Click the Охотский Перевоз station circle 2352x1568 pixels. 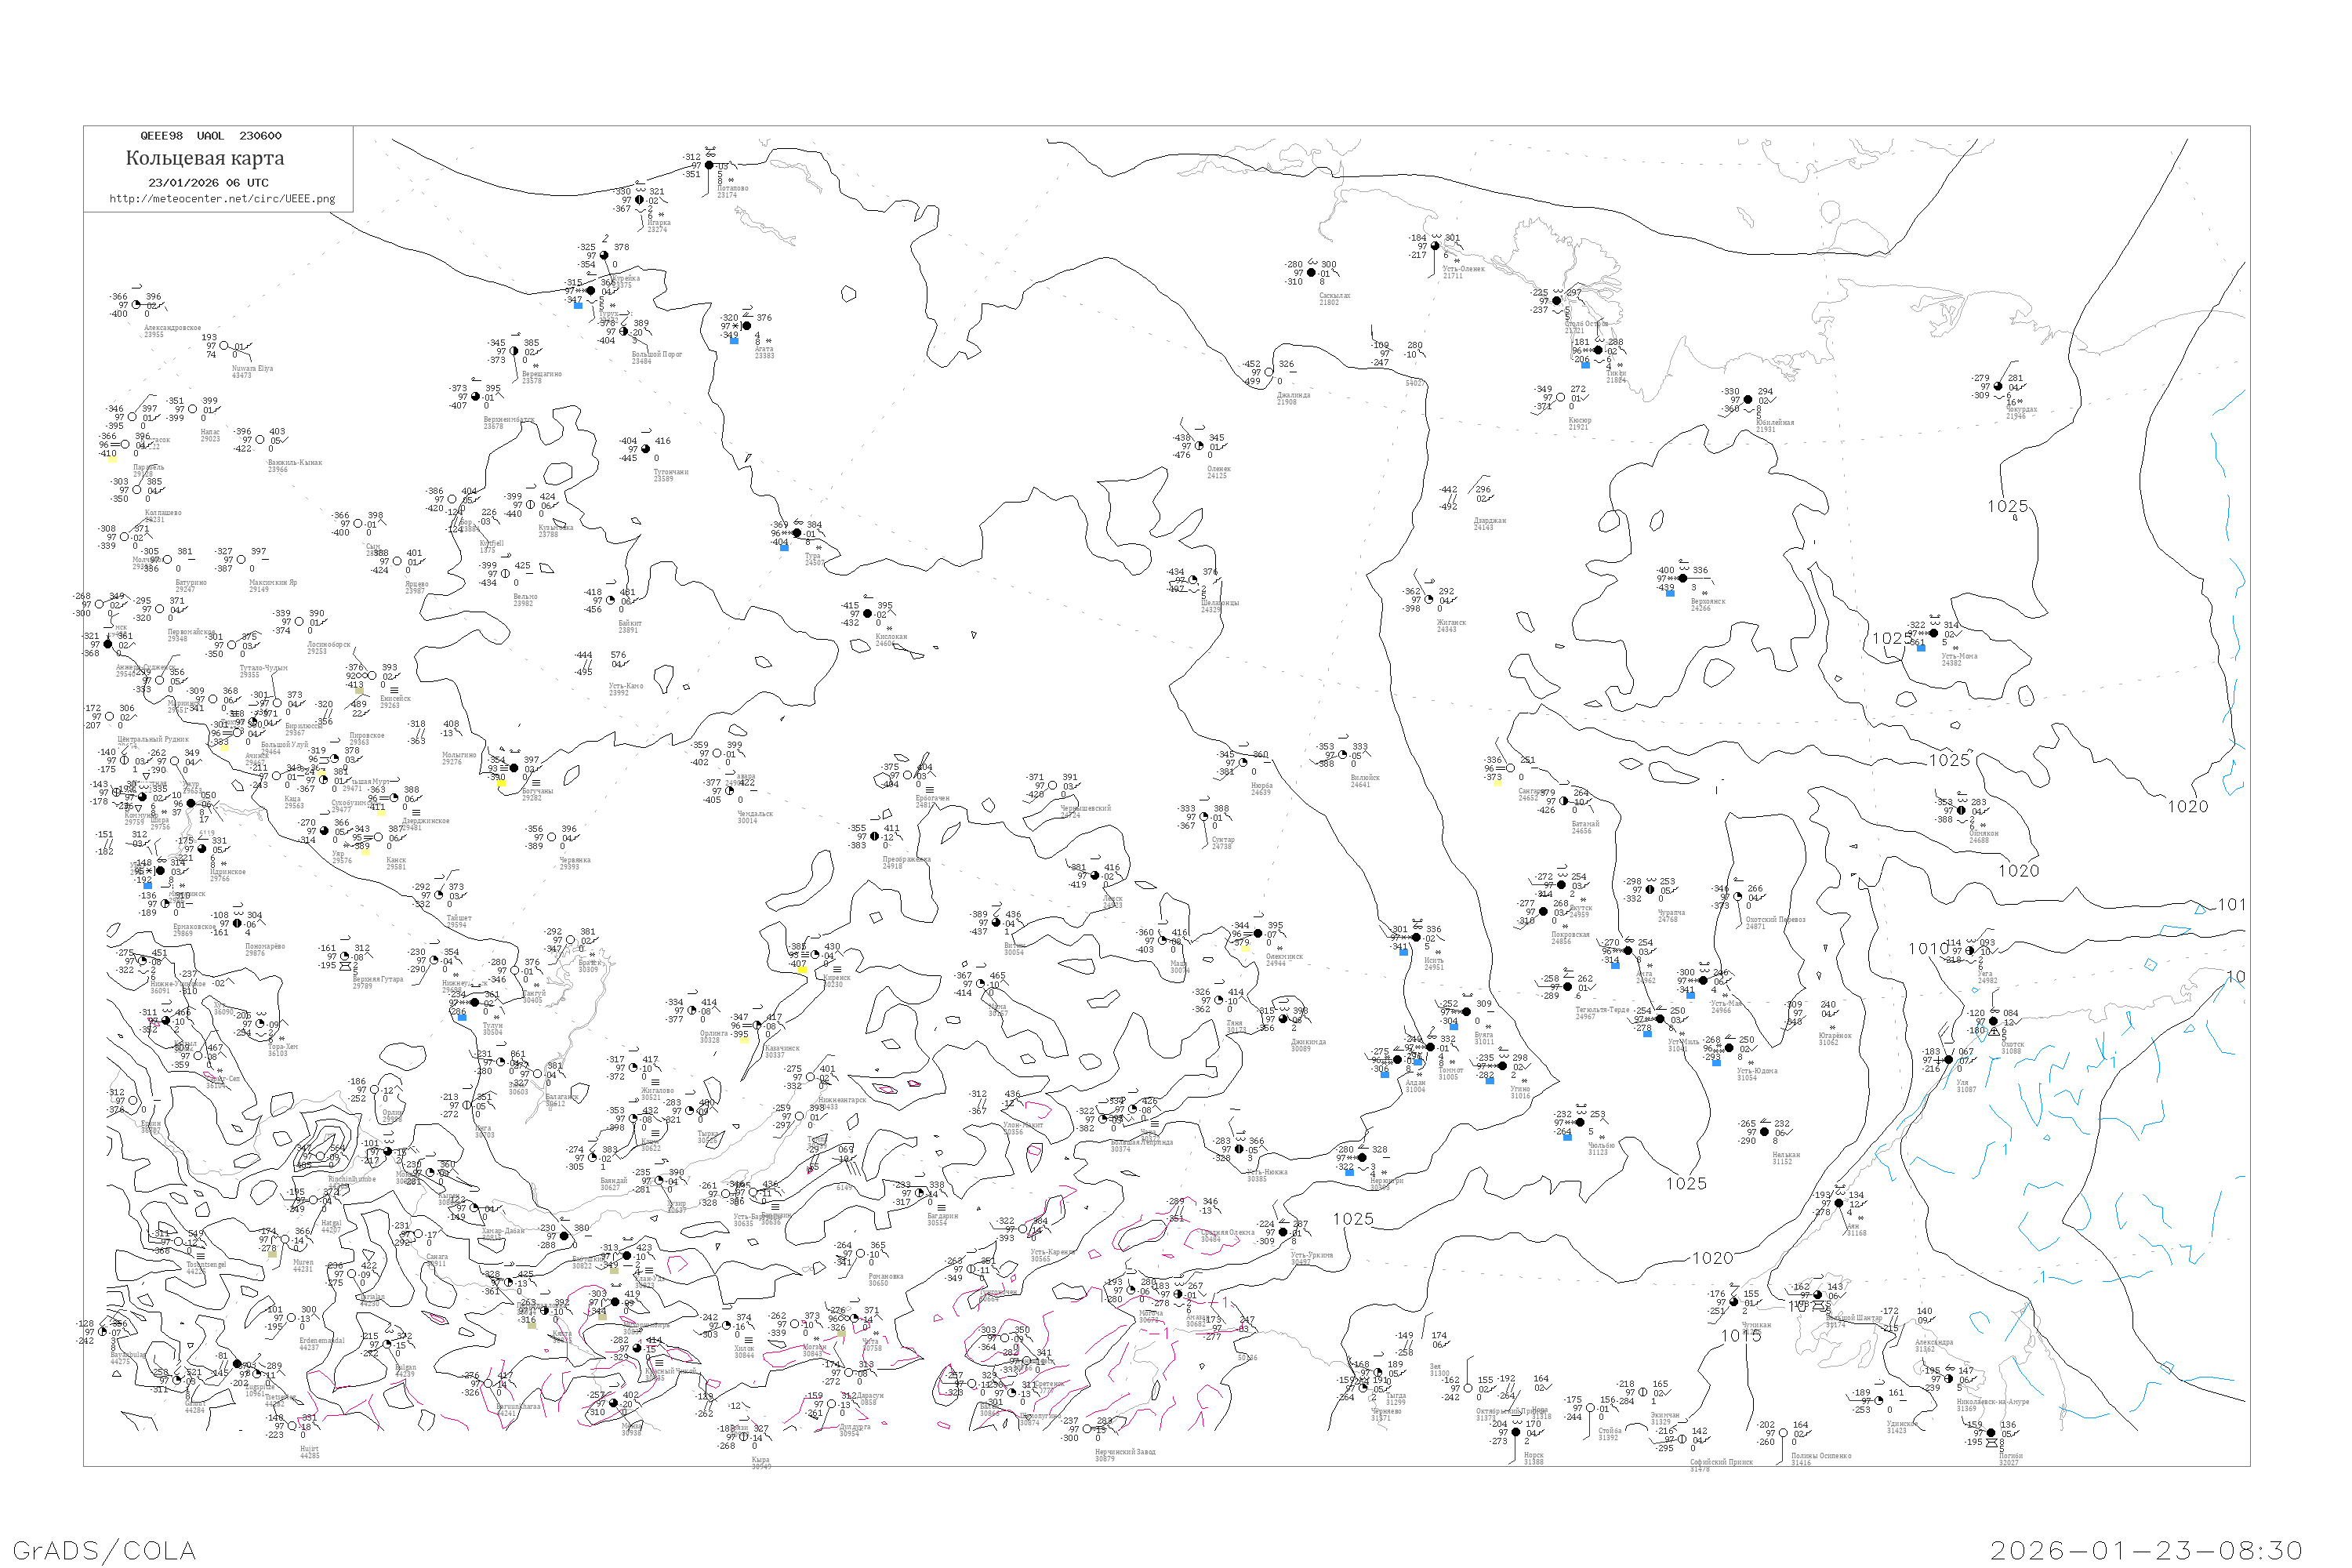point(1737,897)
